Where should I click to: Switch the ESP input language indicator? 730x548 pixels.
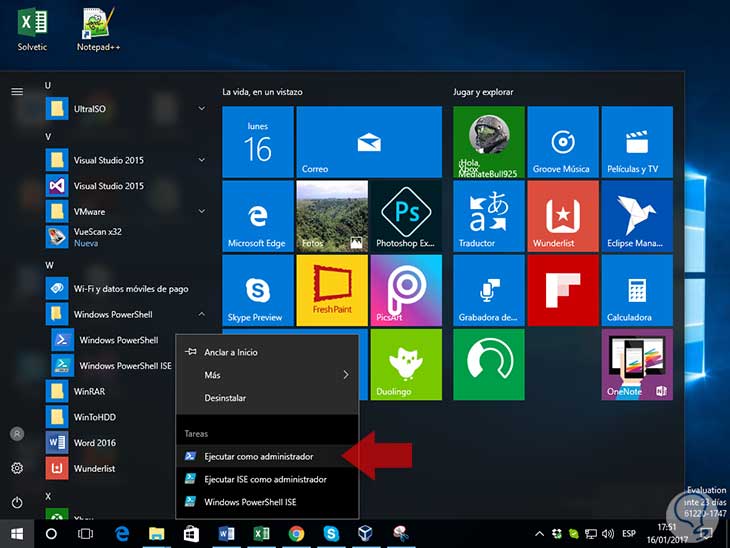point(629,534)
